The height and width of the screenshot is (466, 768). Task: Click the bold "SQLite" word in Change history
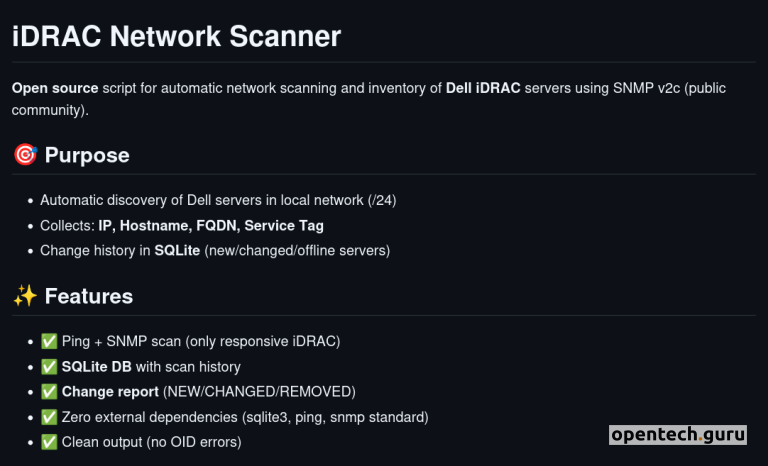[177, 250]
